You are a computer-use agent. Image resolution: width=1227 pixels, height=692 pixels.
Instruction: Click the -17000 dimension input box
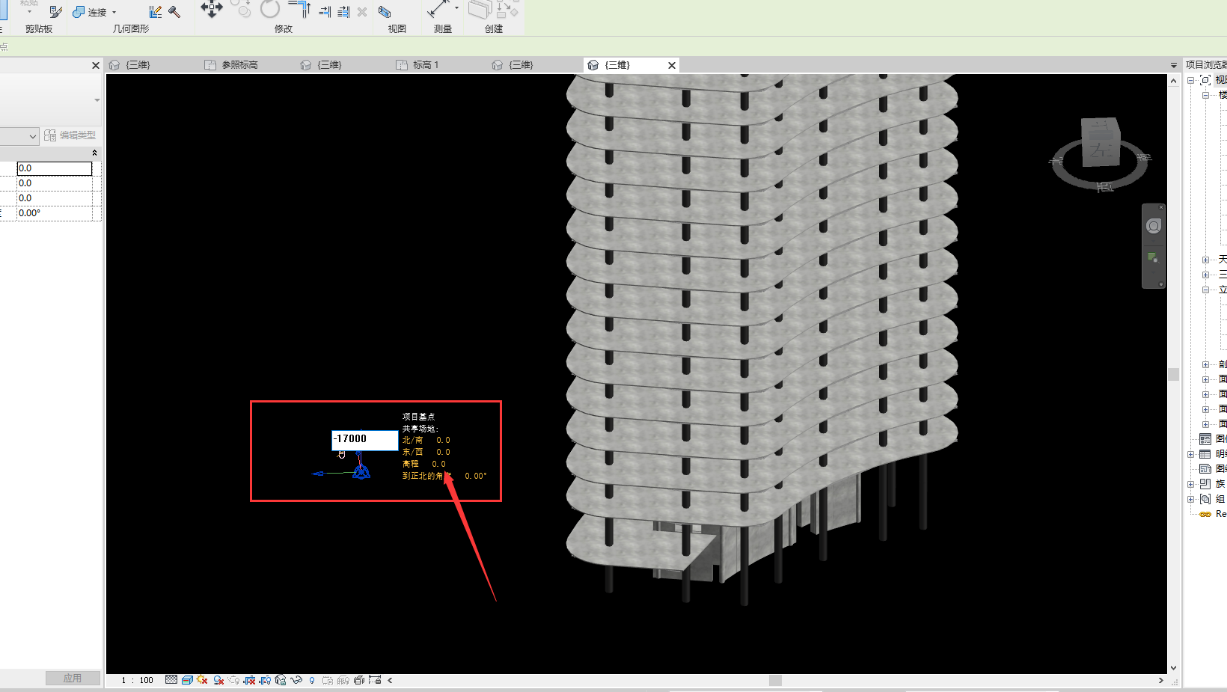365,439
